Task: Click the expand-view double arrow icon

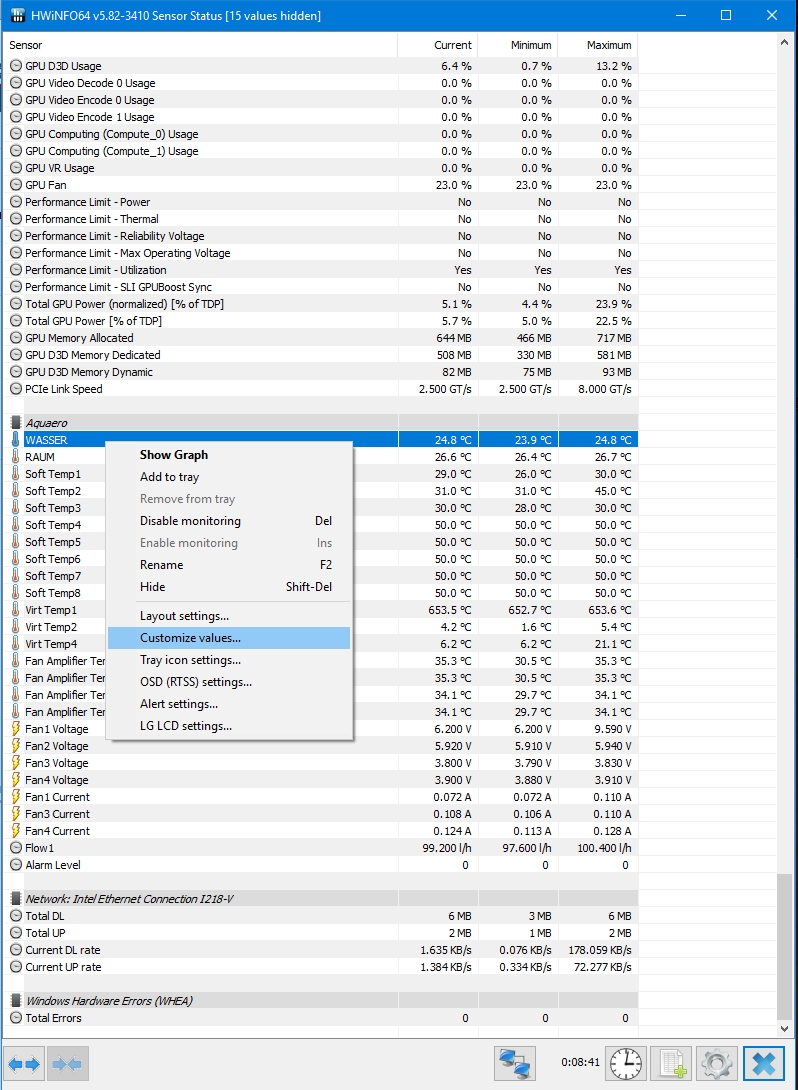Action: [25, 1064]
